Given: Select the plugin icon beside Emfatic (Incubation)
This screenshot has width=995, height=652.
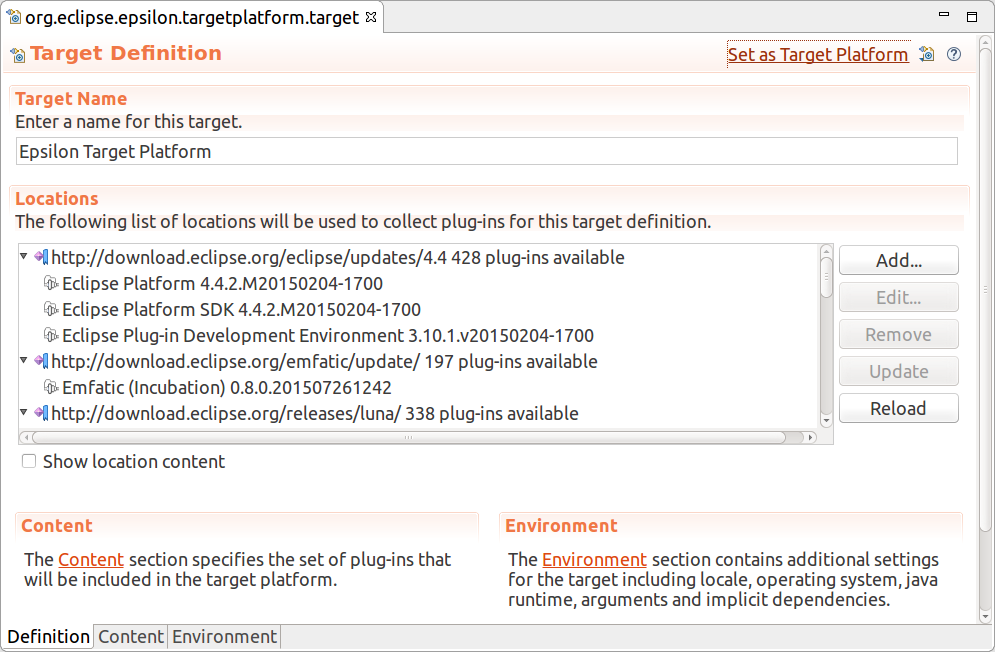Looking at the screenshot, I should 51,387.
